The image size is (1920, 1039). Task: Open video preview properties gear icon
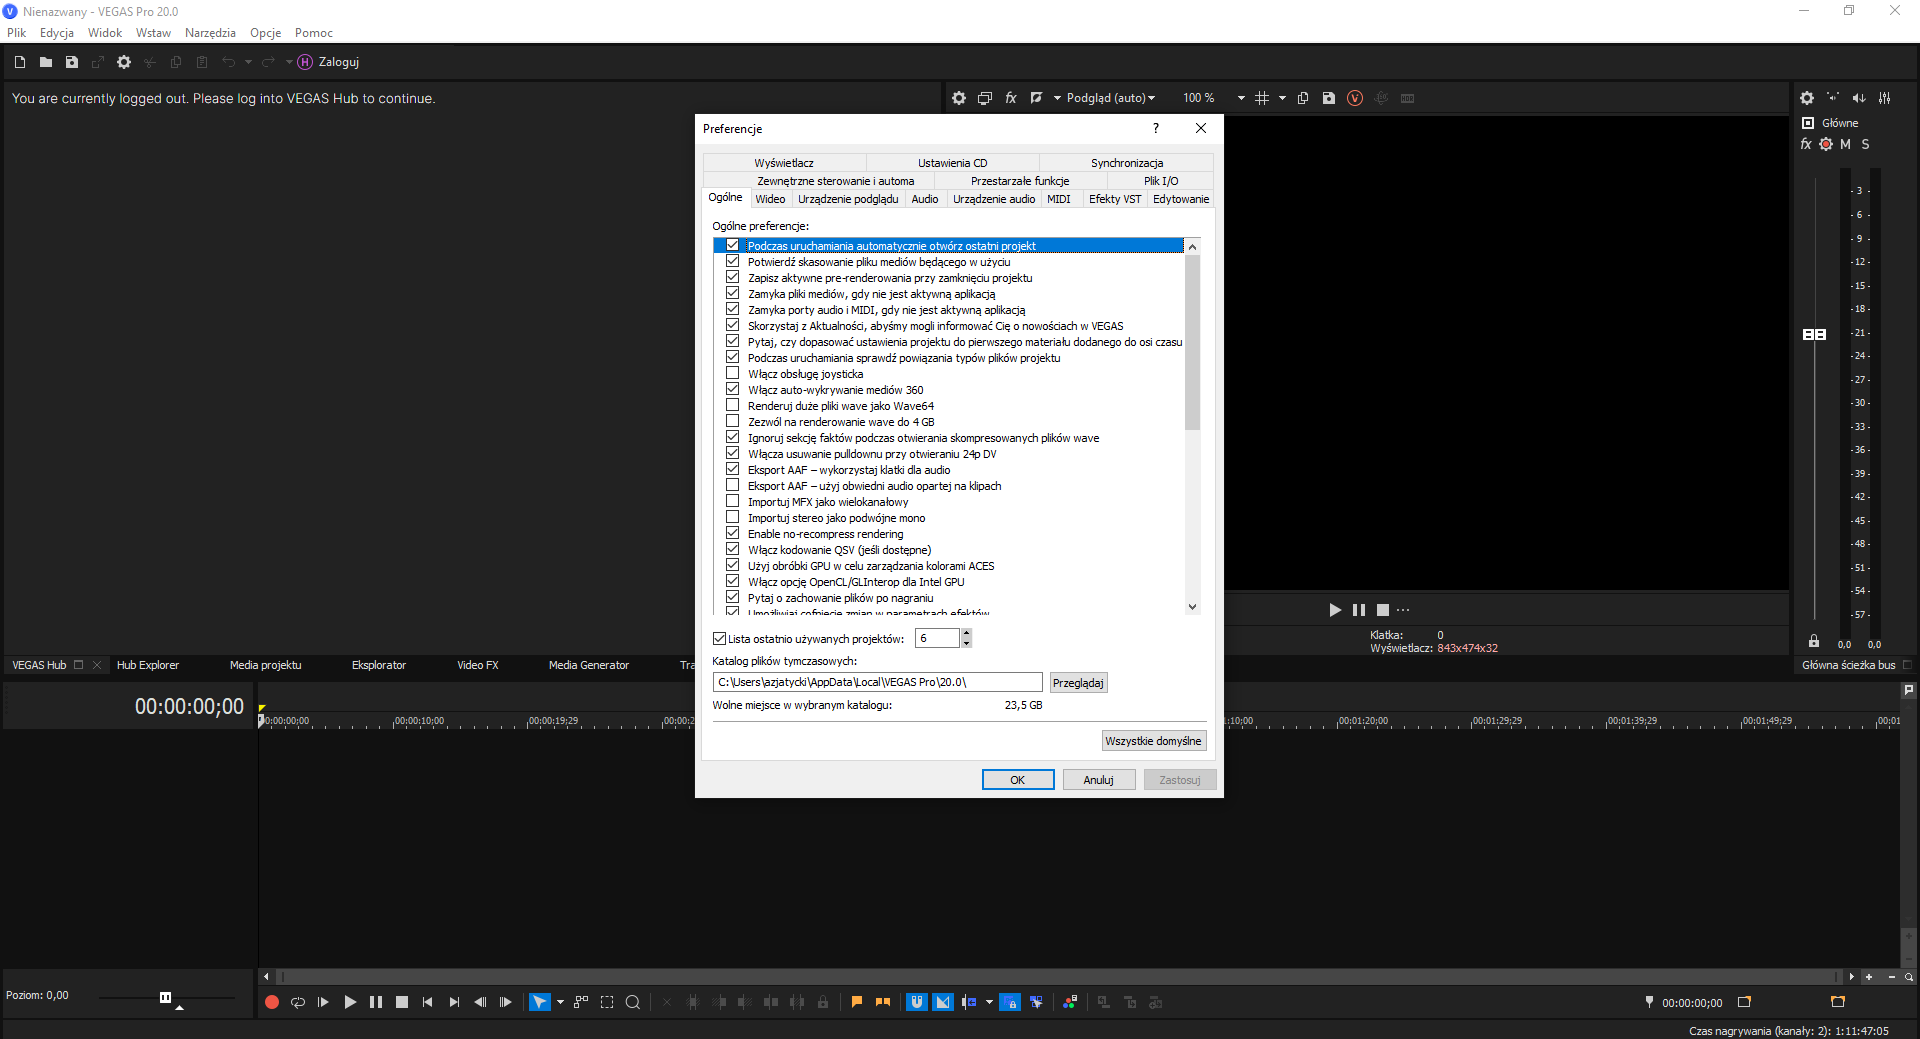(x=959, y=98)
